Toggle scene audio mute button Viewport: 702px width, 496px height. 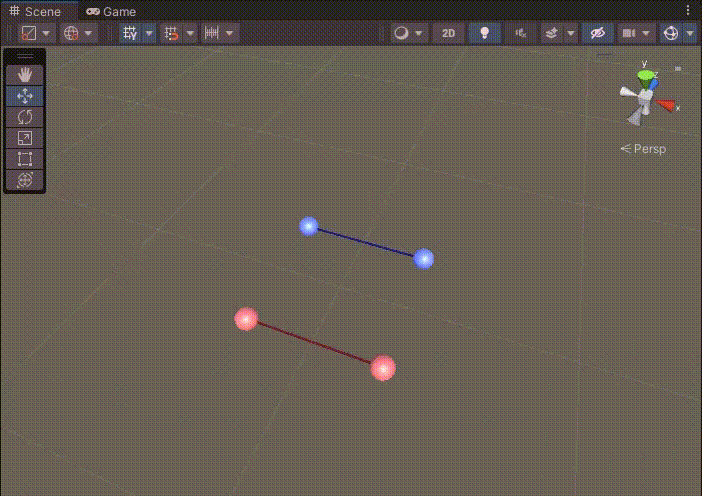[520, 33]
